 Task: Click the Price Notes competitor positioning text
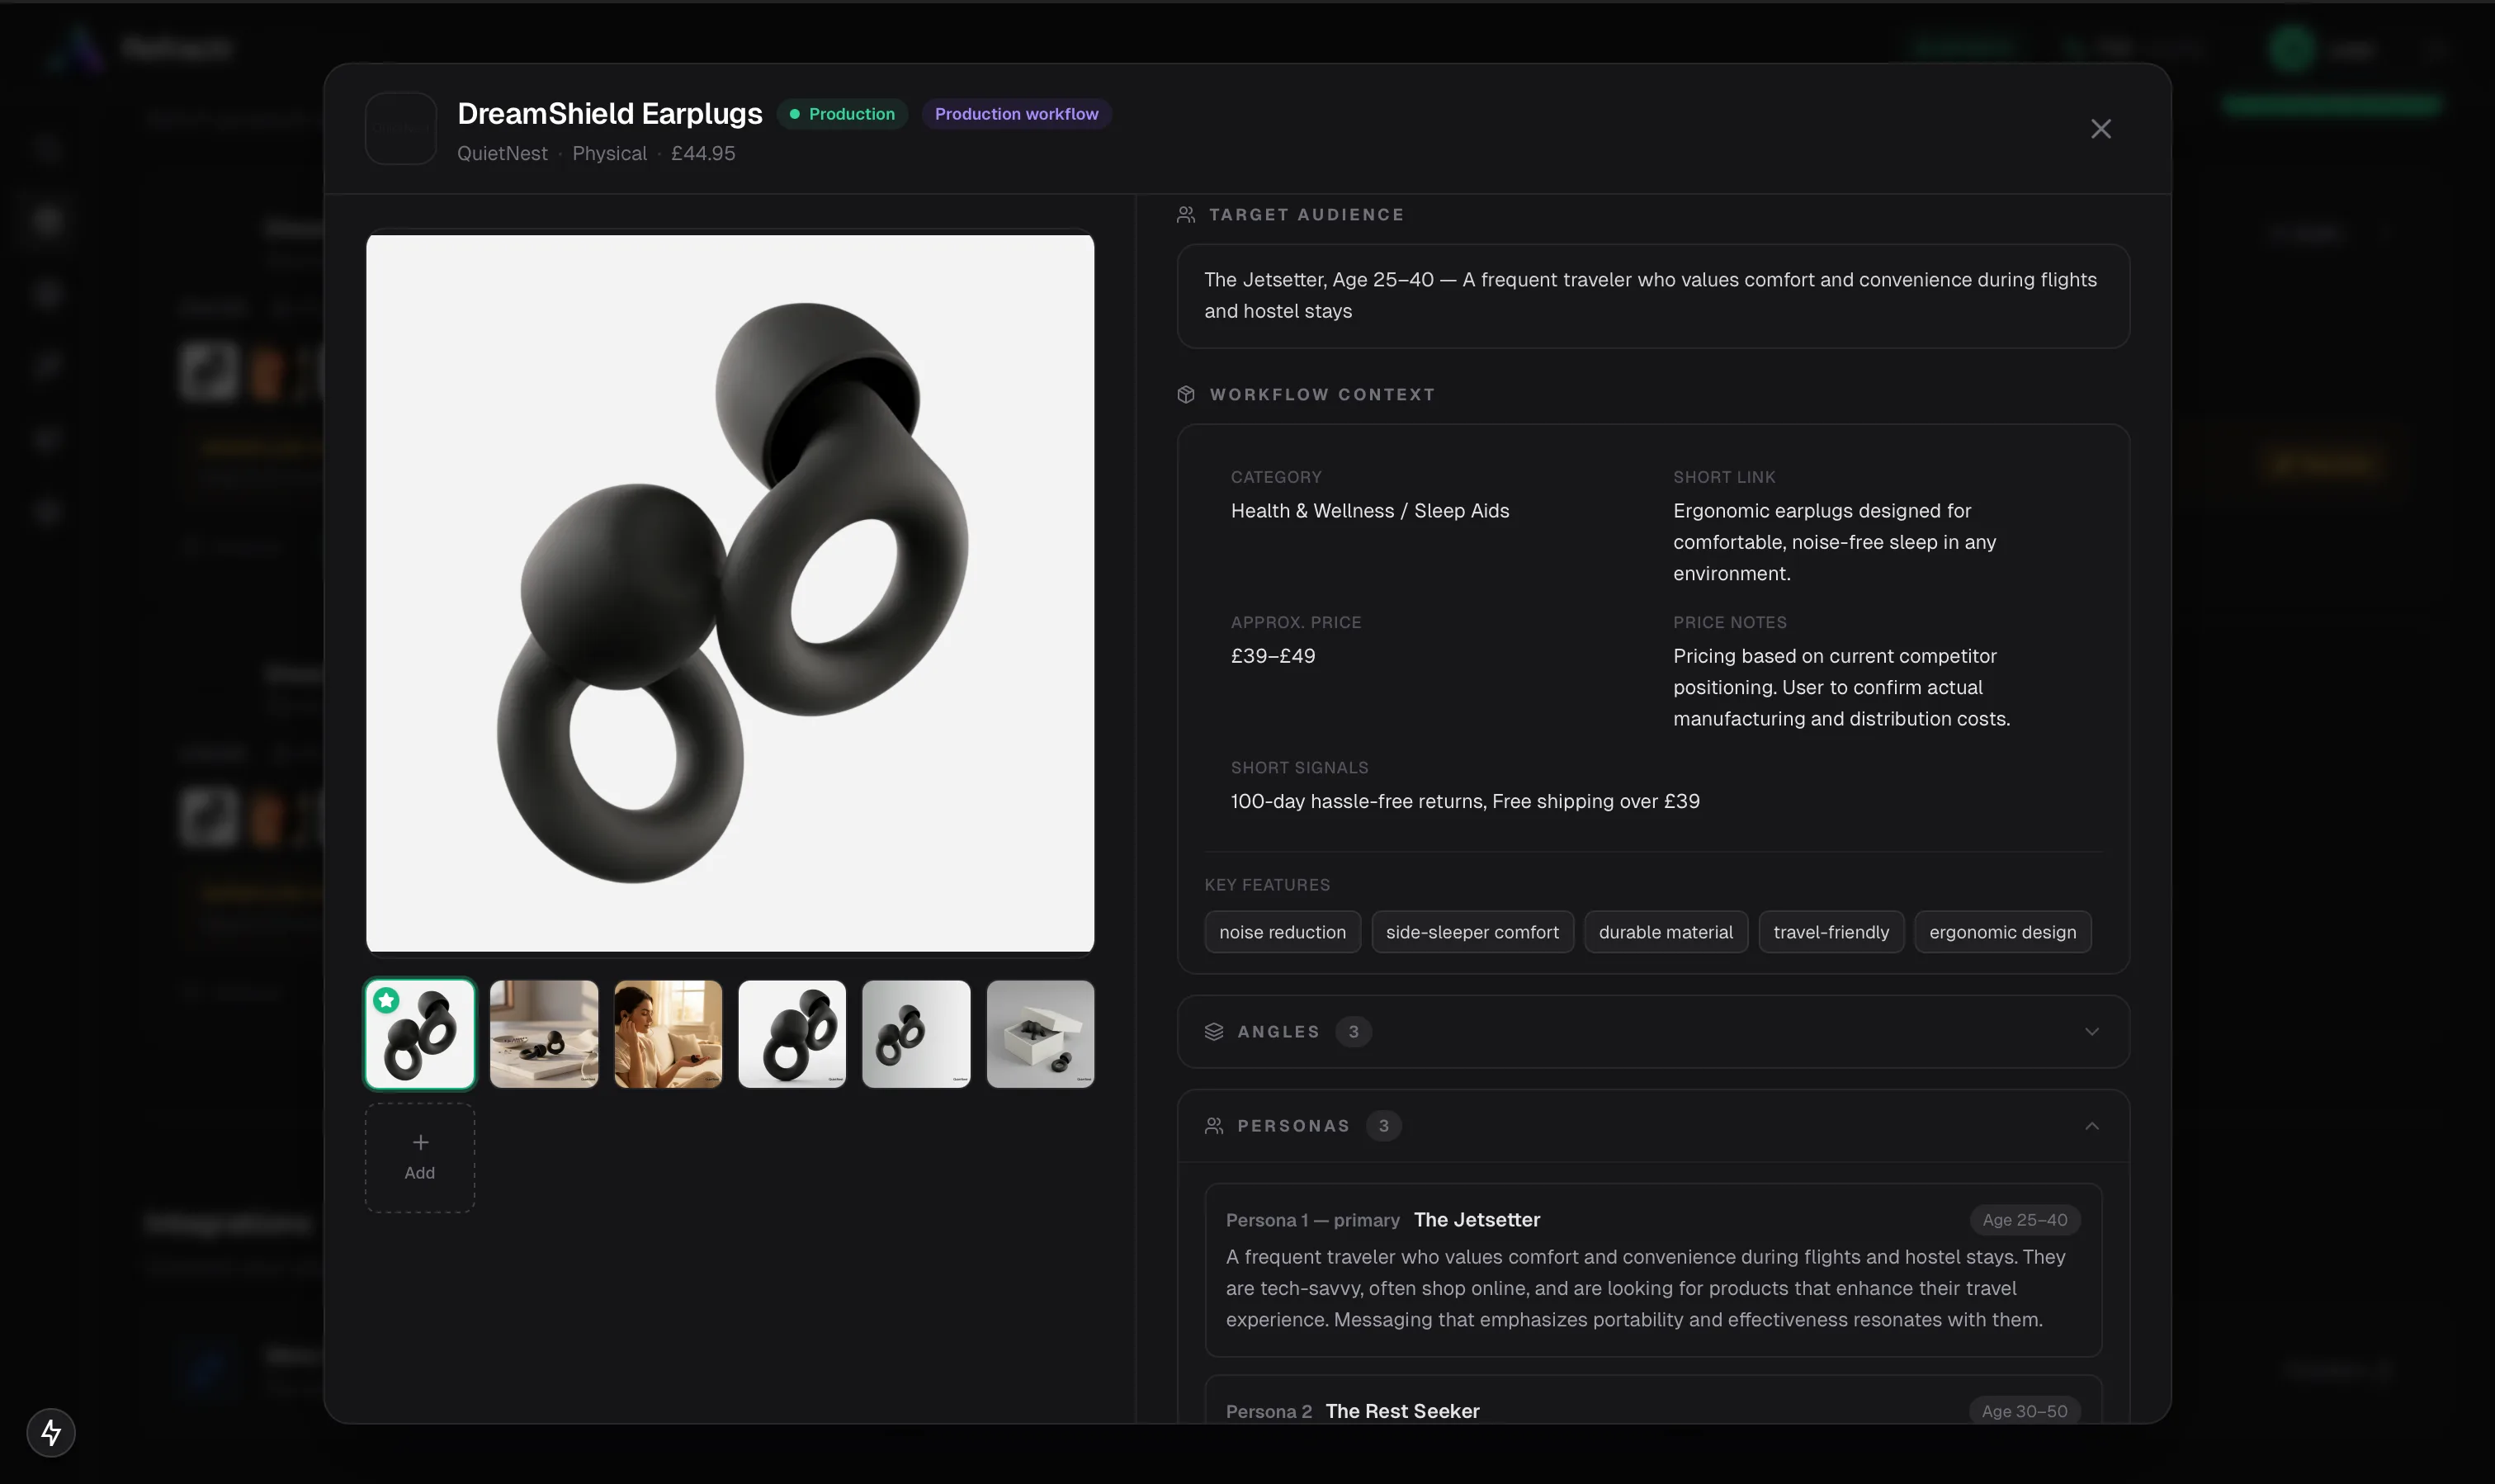coord(1841,687)
